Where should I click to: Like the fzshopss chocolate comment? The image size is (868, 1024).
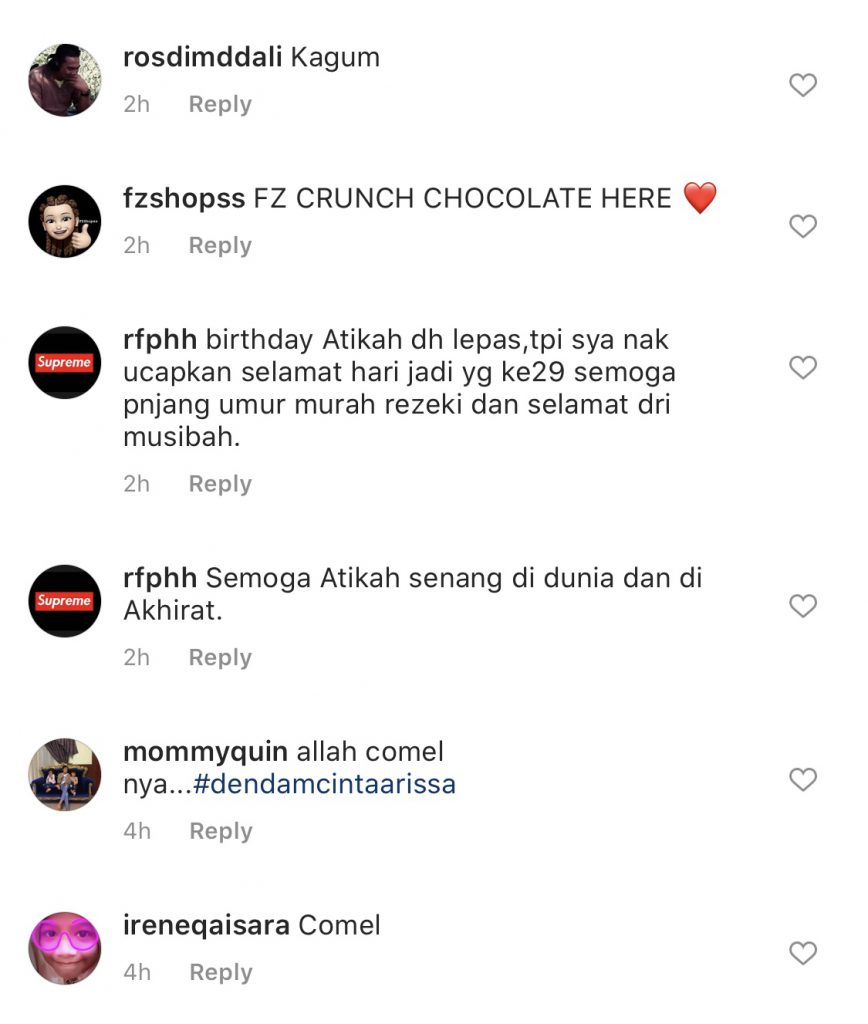[x=803, y=226]
